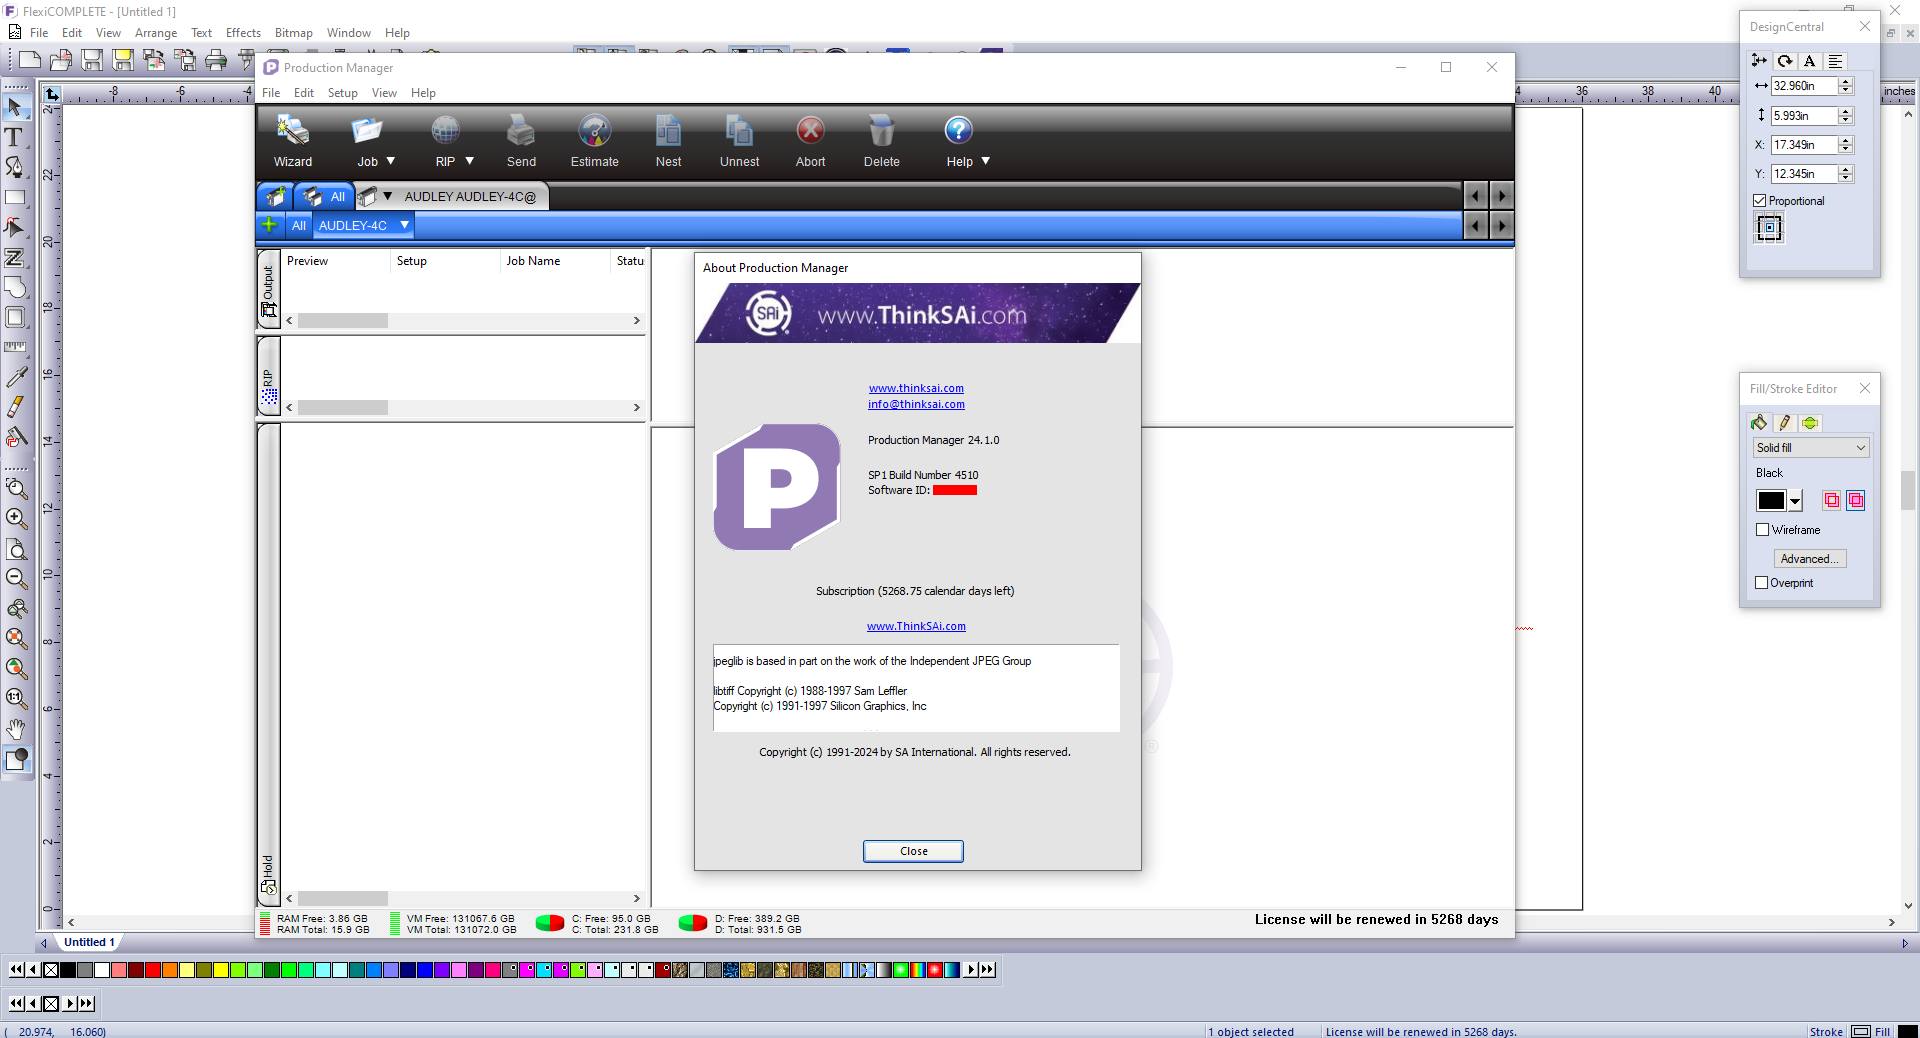1920x1038 pixels.
Task: Open the Setup menu in Production Manager
Action: tap(342, 93)
